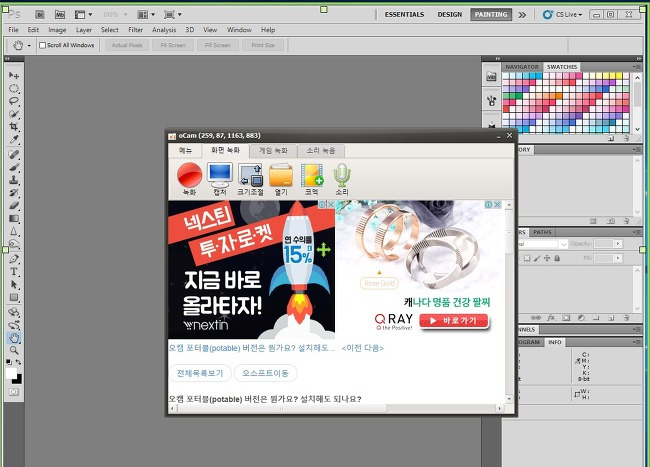Enable the Scroll All Windows checkbox
The image size is (650, 467).
tap(42, 45)
